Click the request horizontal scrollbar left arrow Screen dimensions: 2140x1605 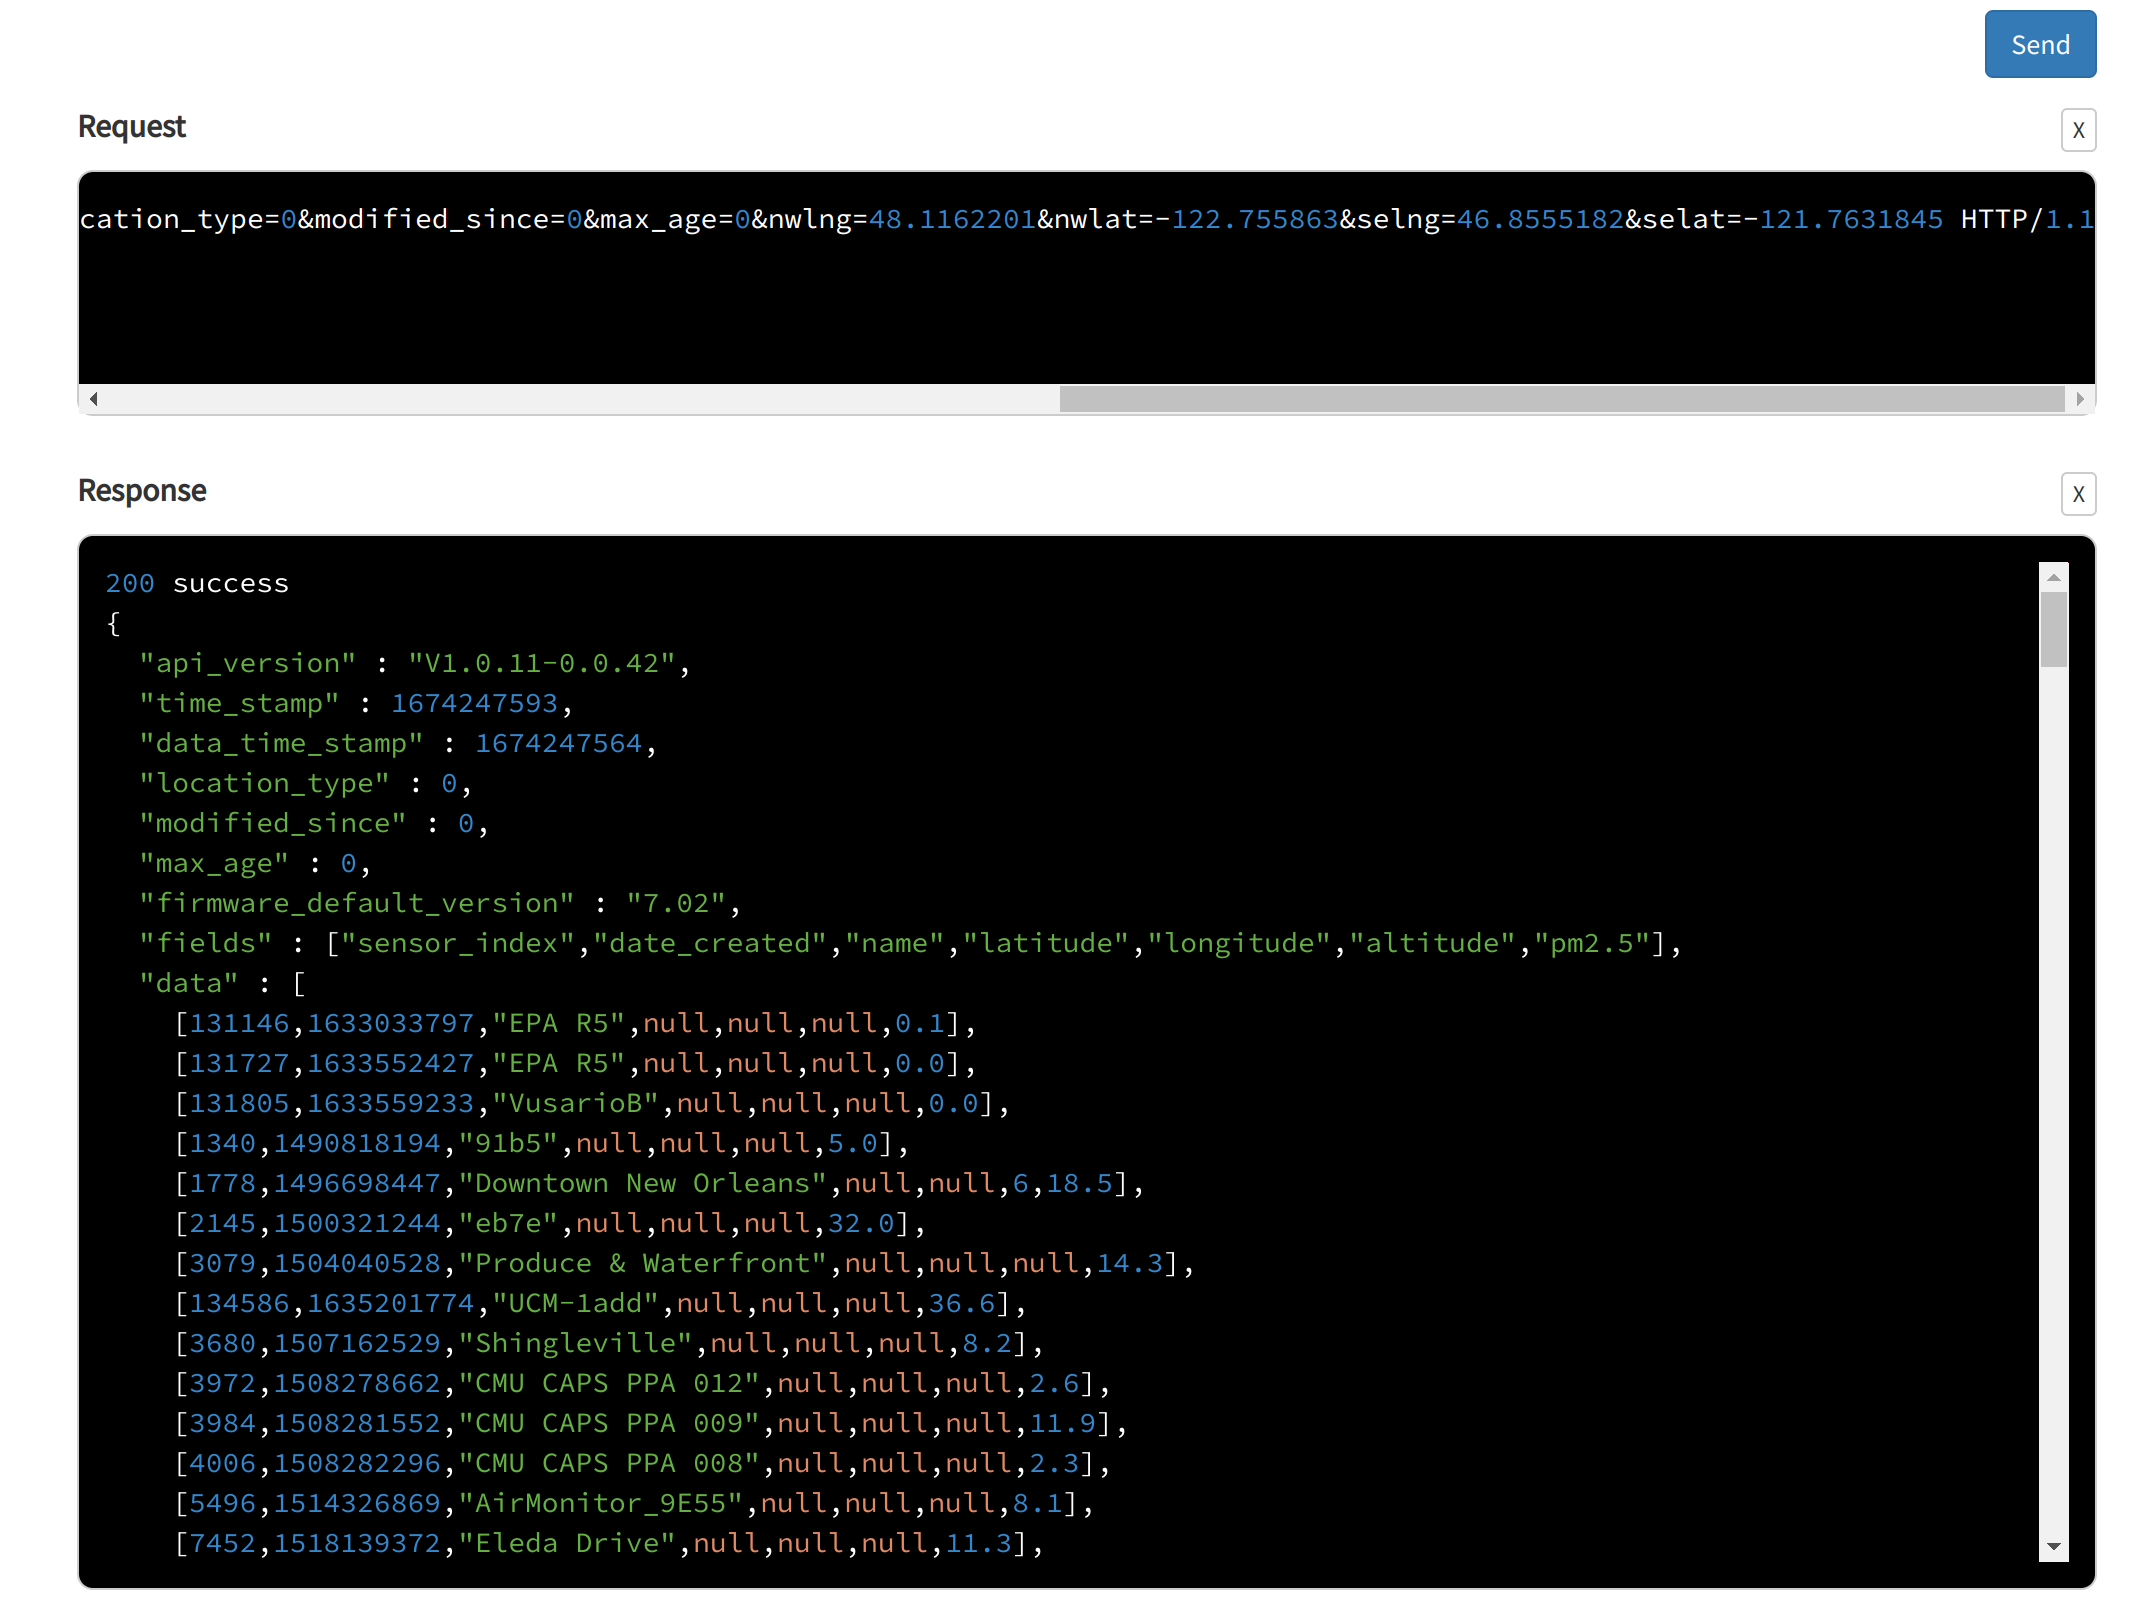(93, 399)
